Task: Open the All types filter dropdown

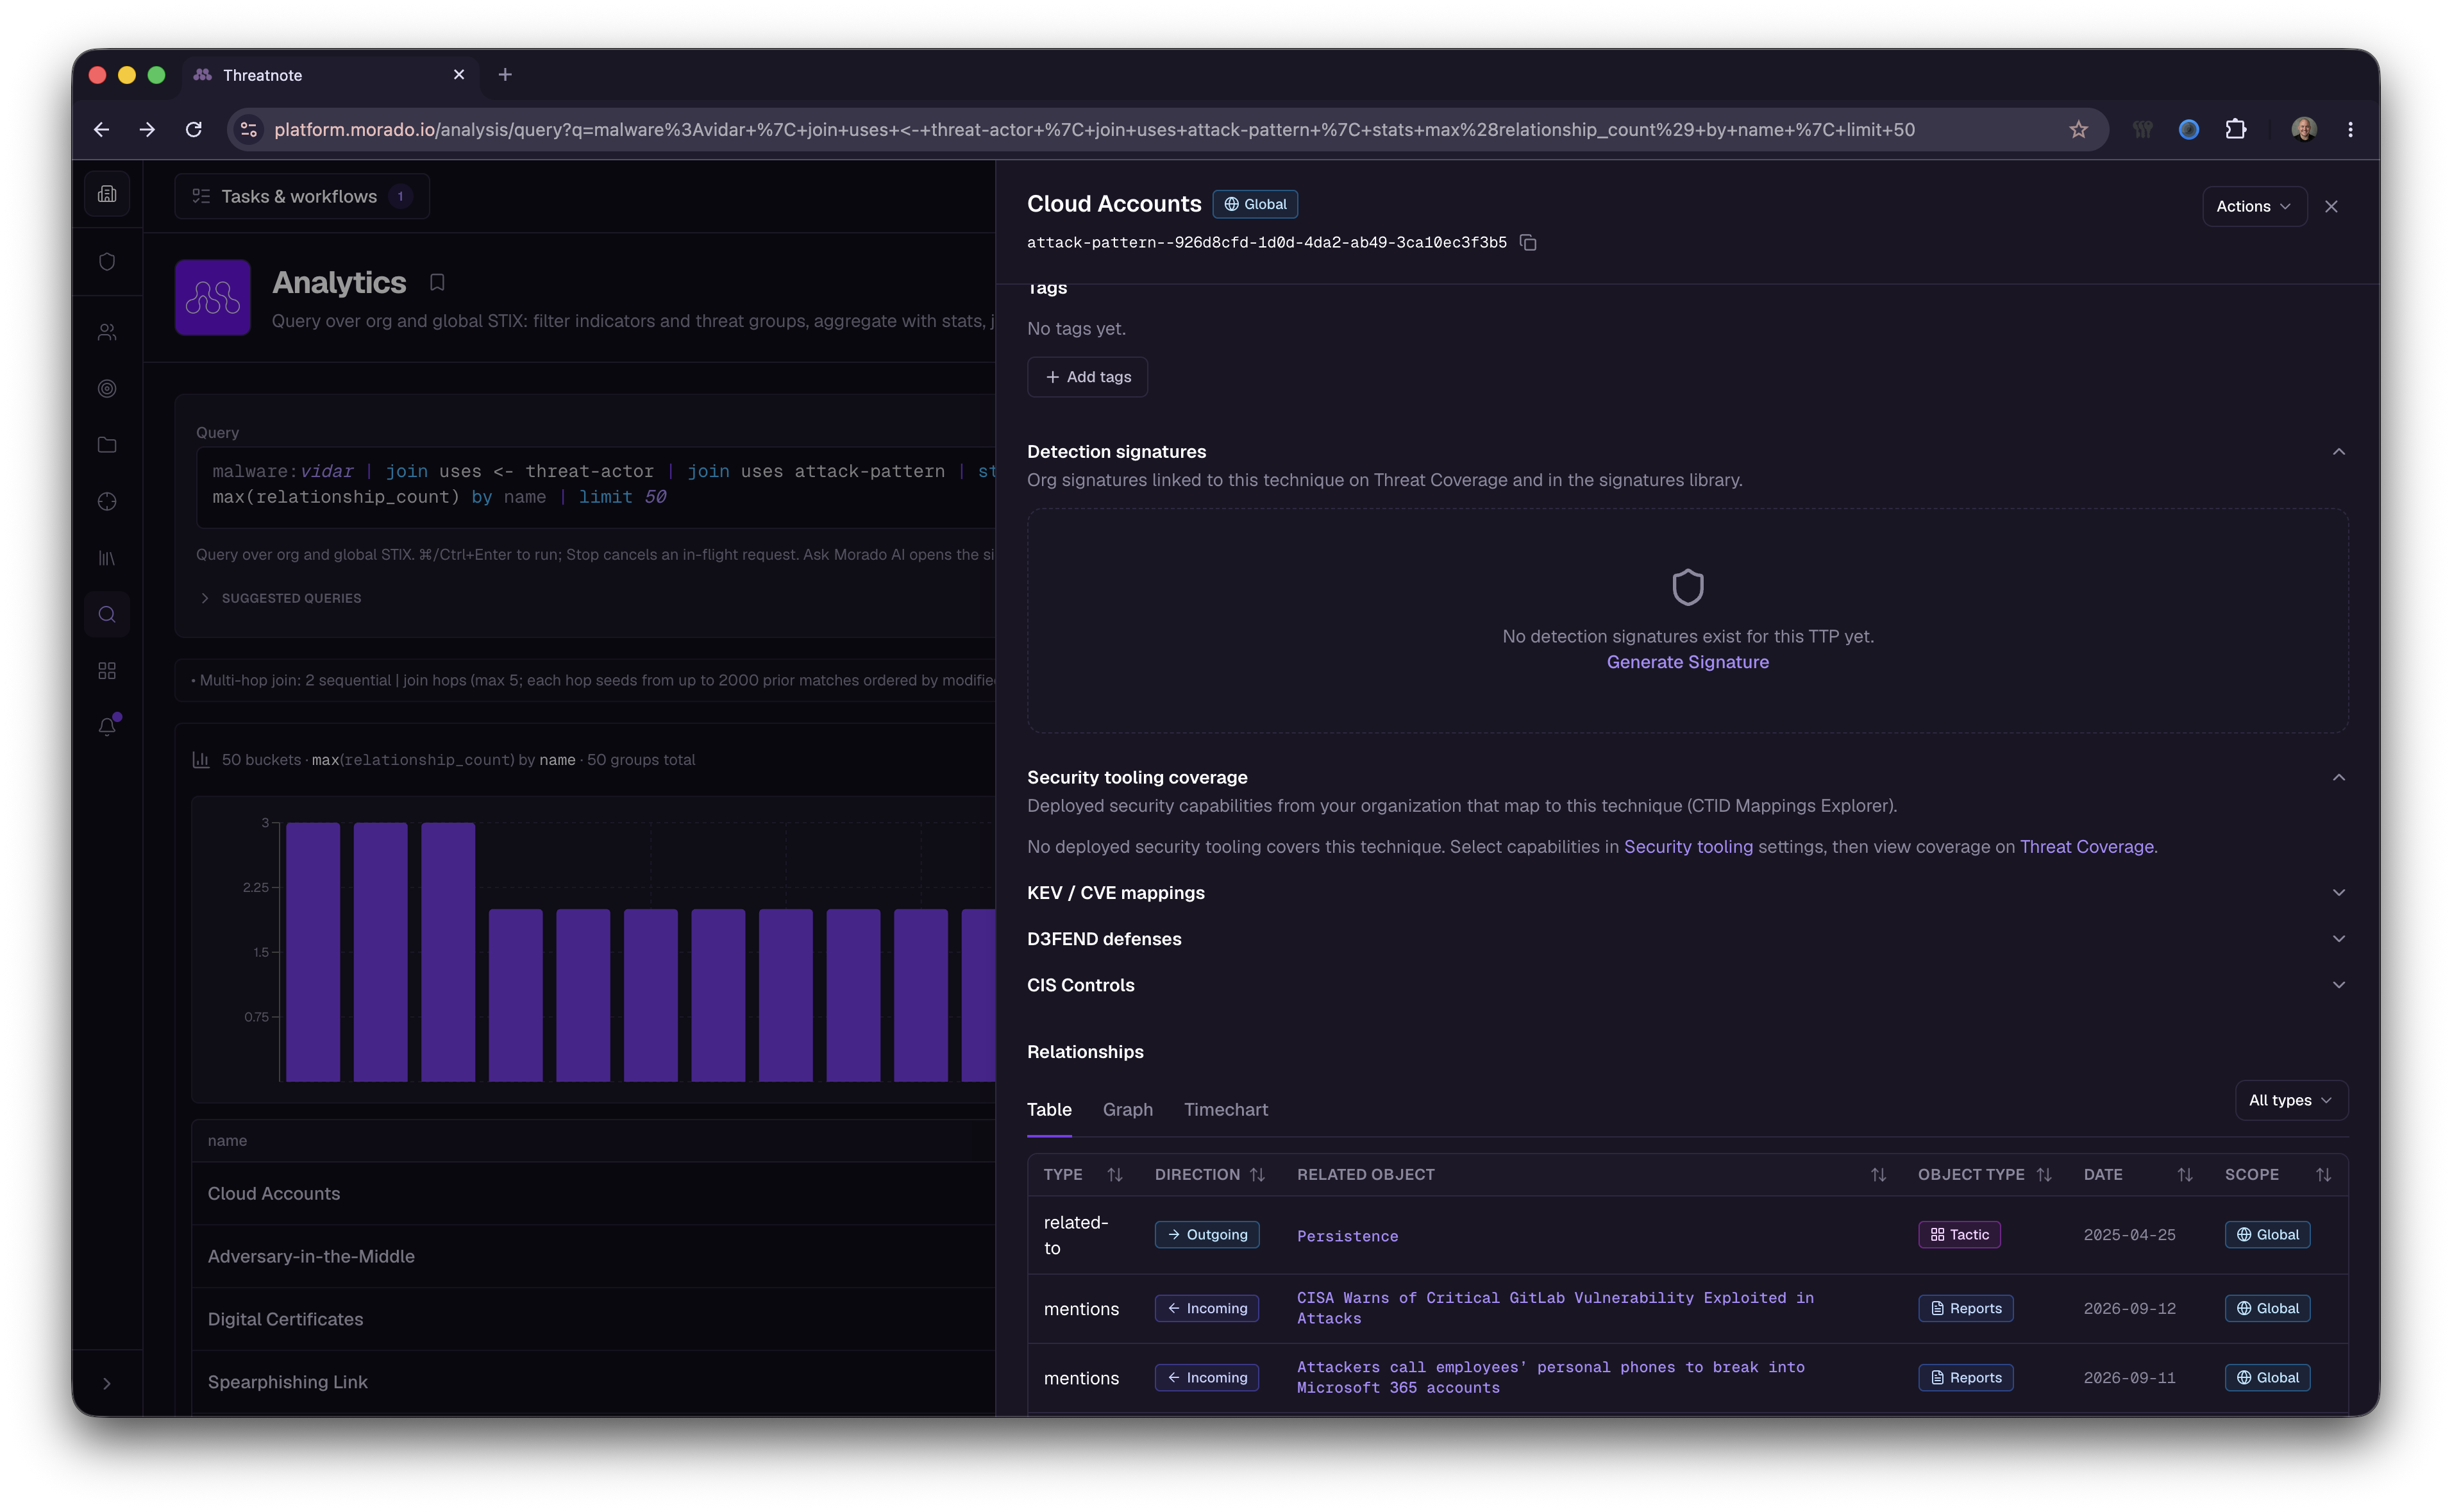Action: (x=2290, y=1101)
